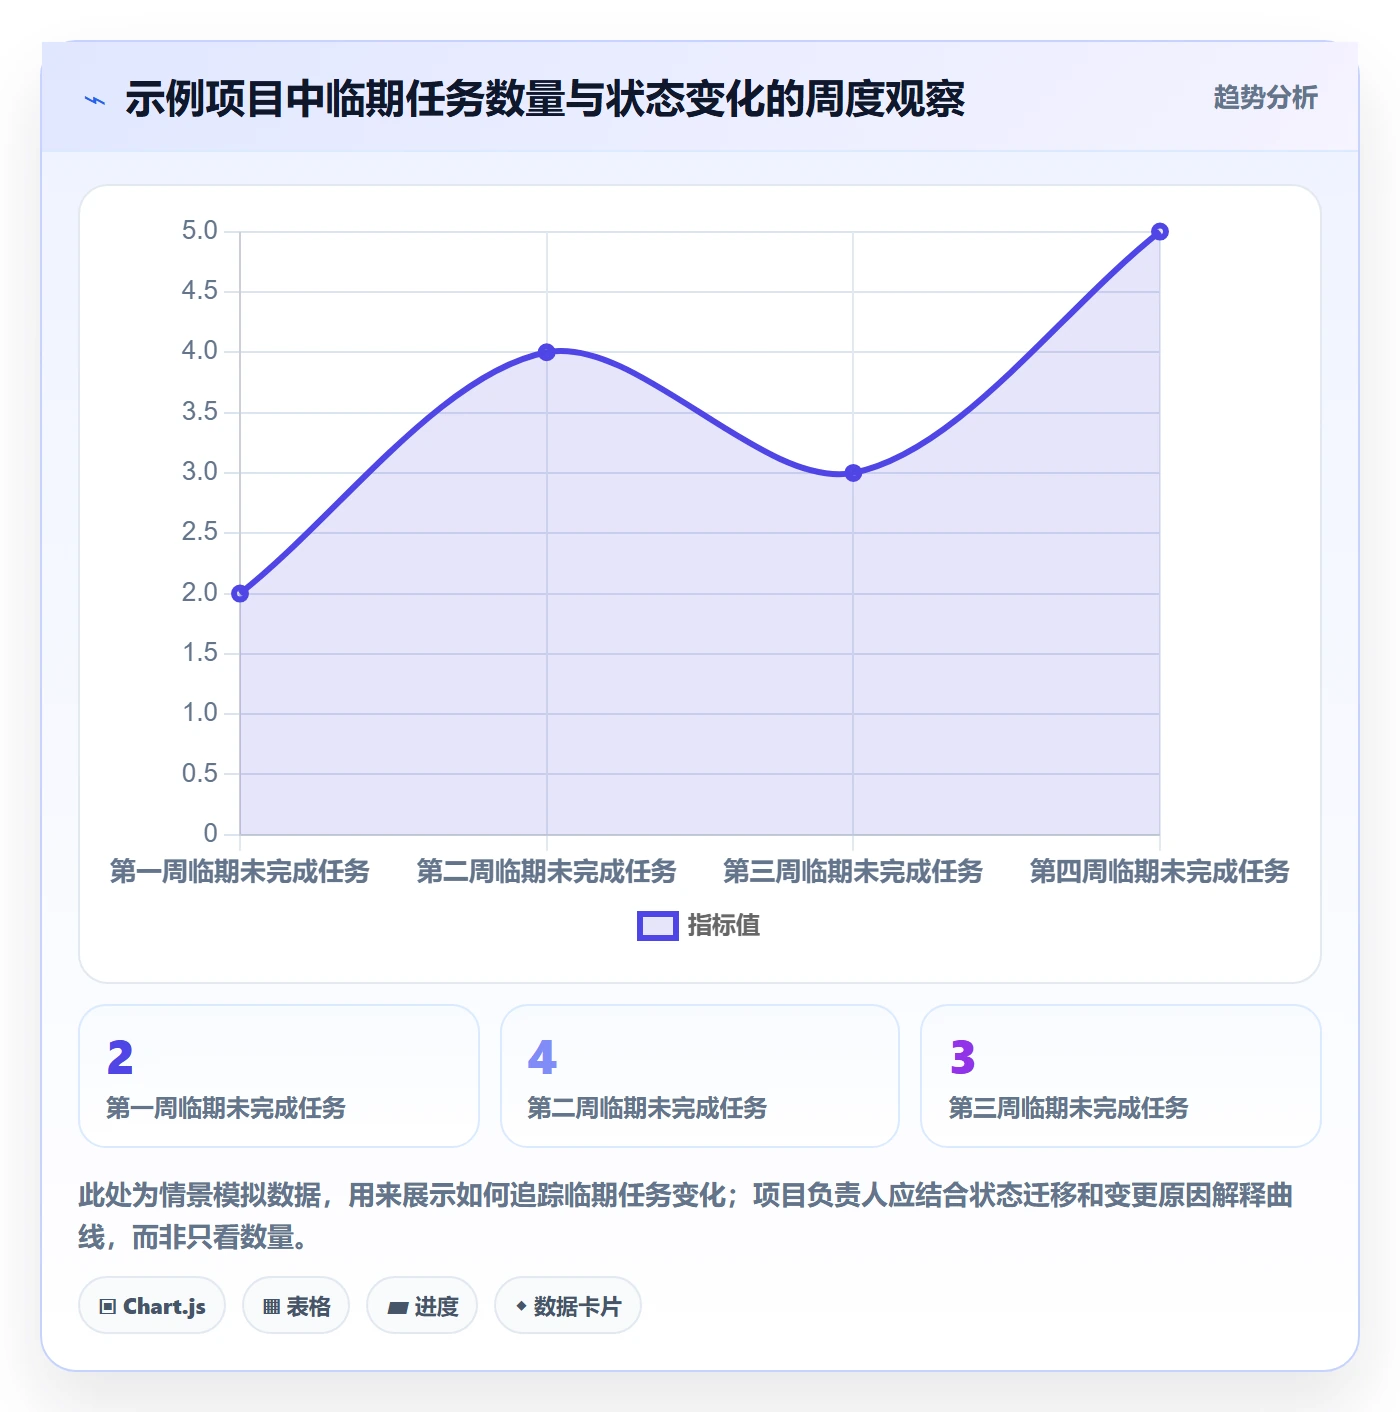1400x1412 pixels.
Task: Select the third-week data point at 3.0
Action: click(x=853, y=473)
